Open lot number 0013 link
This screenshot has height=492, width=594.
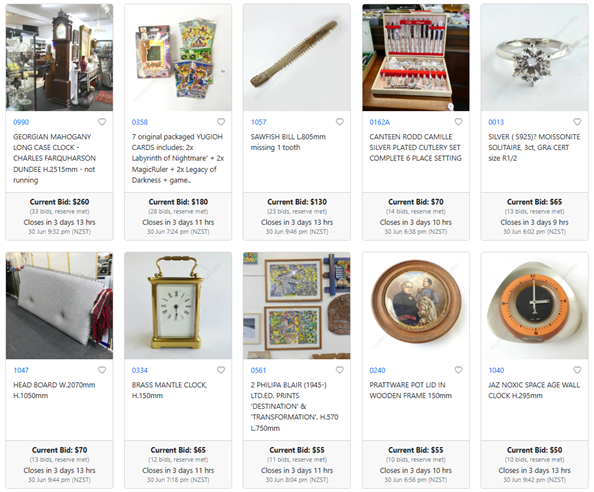click(496, 122)
